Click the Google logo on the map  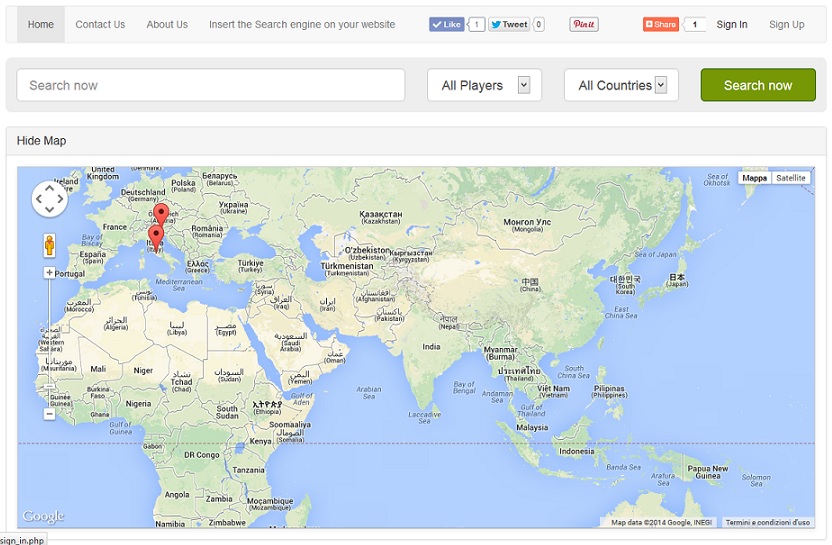coord(43,516)
